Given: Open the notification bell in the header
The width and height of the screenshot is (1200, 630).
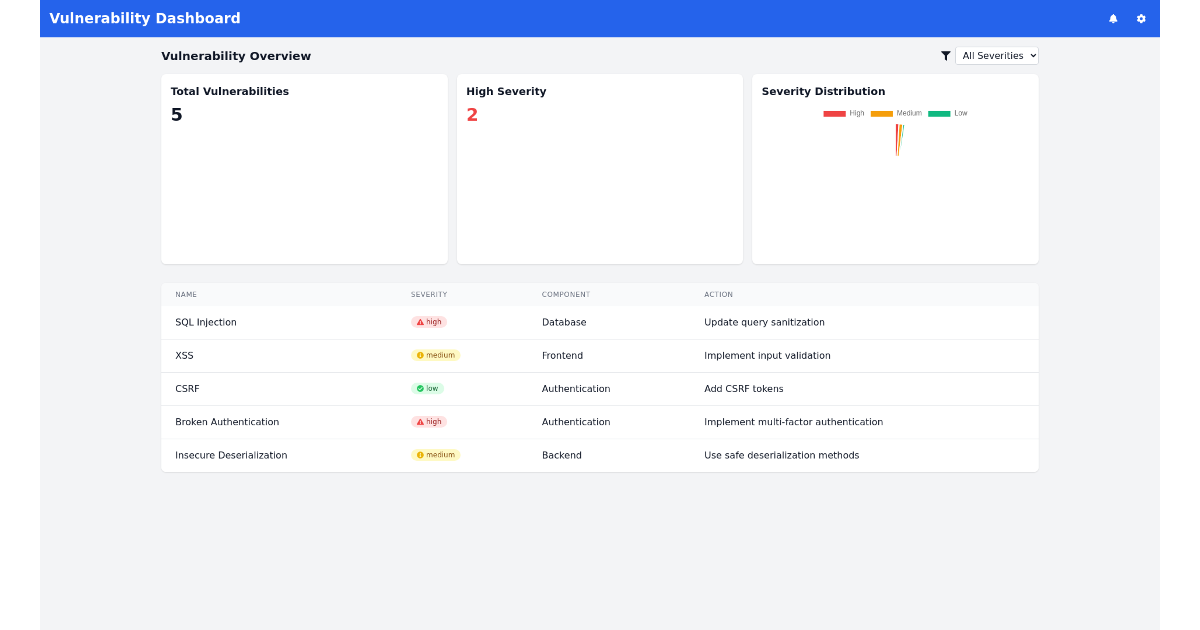Looking at the screenshot, I should point(1113,18).
